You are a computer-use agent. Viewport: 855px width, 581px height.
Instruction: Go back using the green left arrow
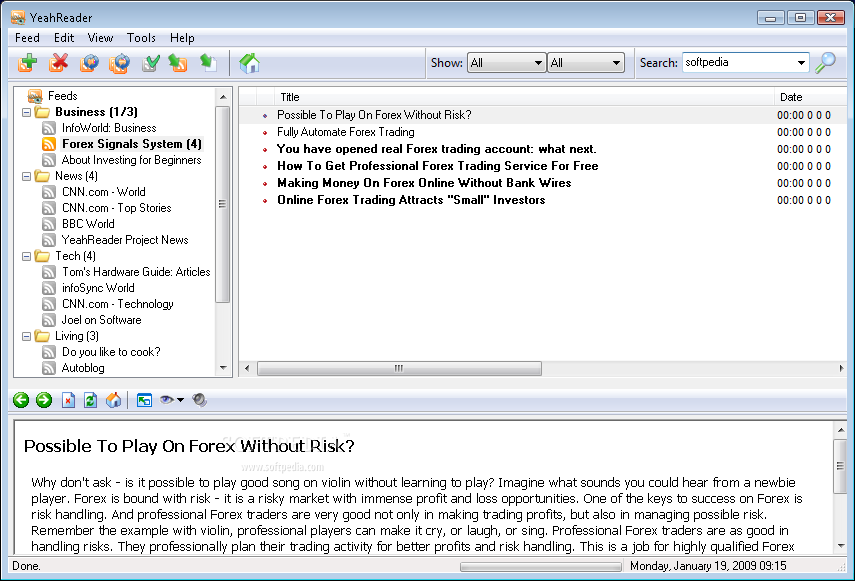coord(21,400)
